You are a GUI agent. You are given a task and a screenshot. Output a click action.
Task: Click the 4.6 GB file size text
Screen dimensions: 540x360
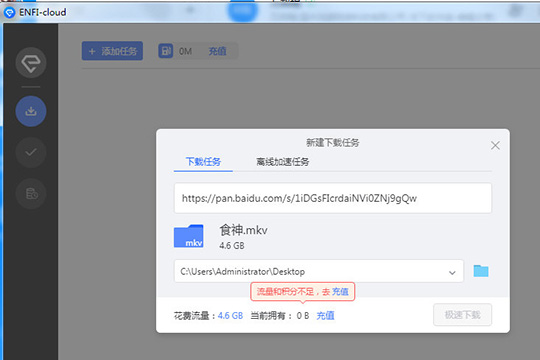coord(232,246)
